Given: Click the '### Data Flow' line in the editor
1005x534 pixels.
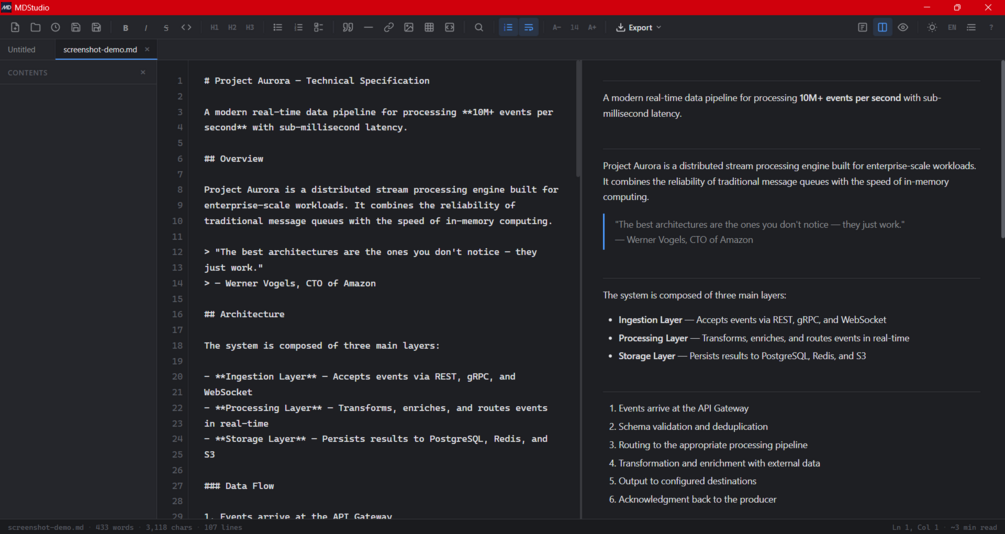Looking at the screenshot, I should (x=239, y=486).
